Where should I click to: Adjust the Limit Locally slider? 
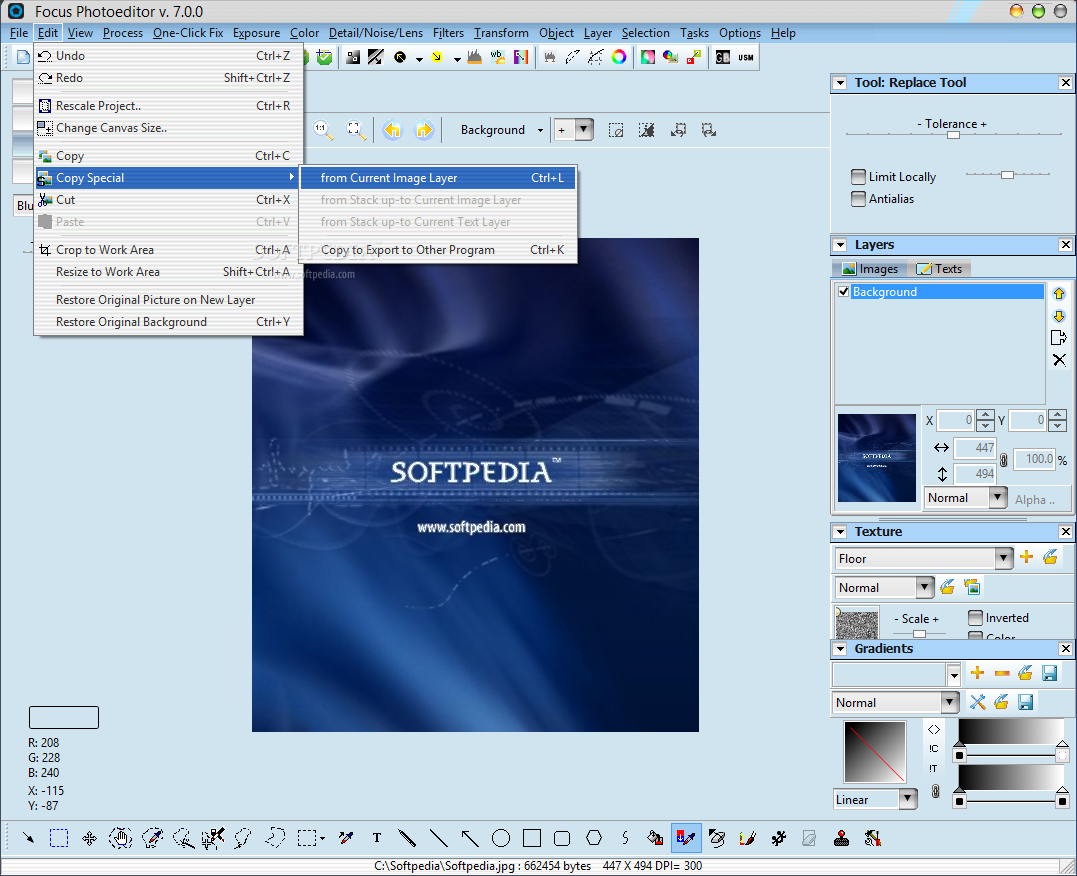(x=1007, y=175)
